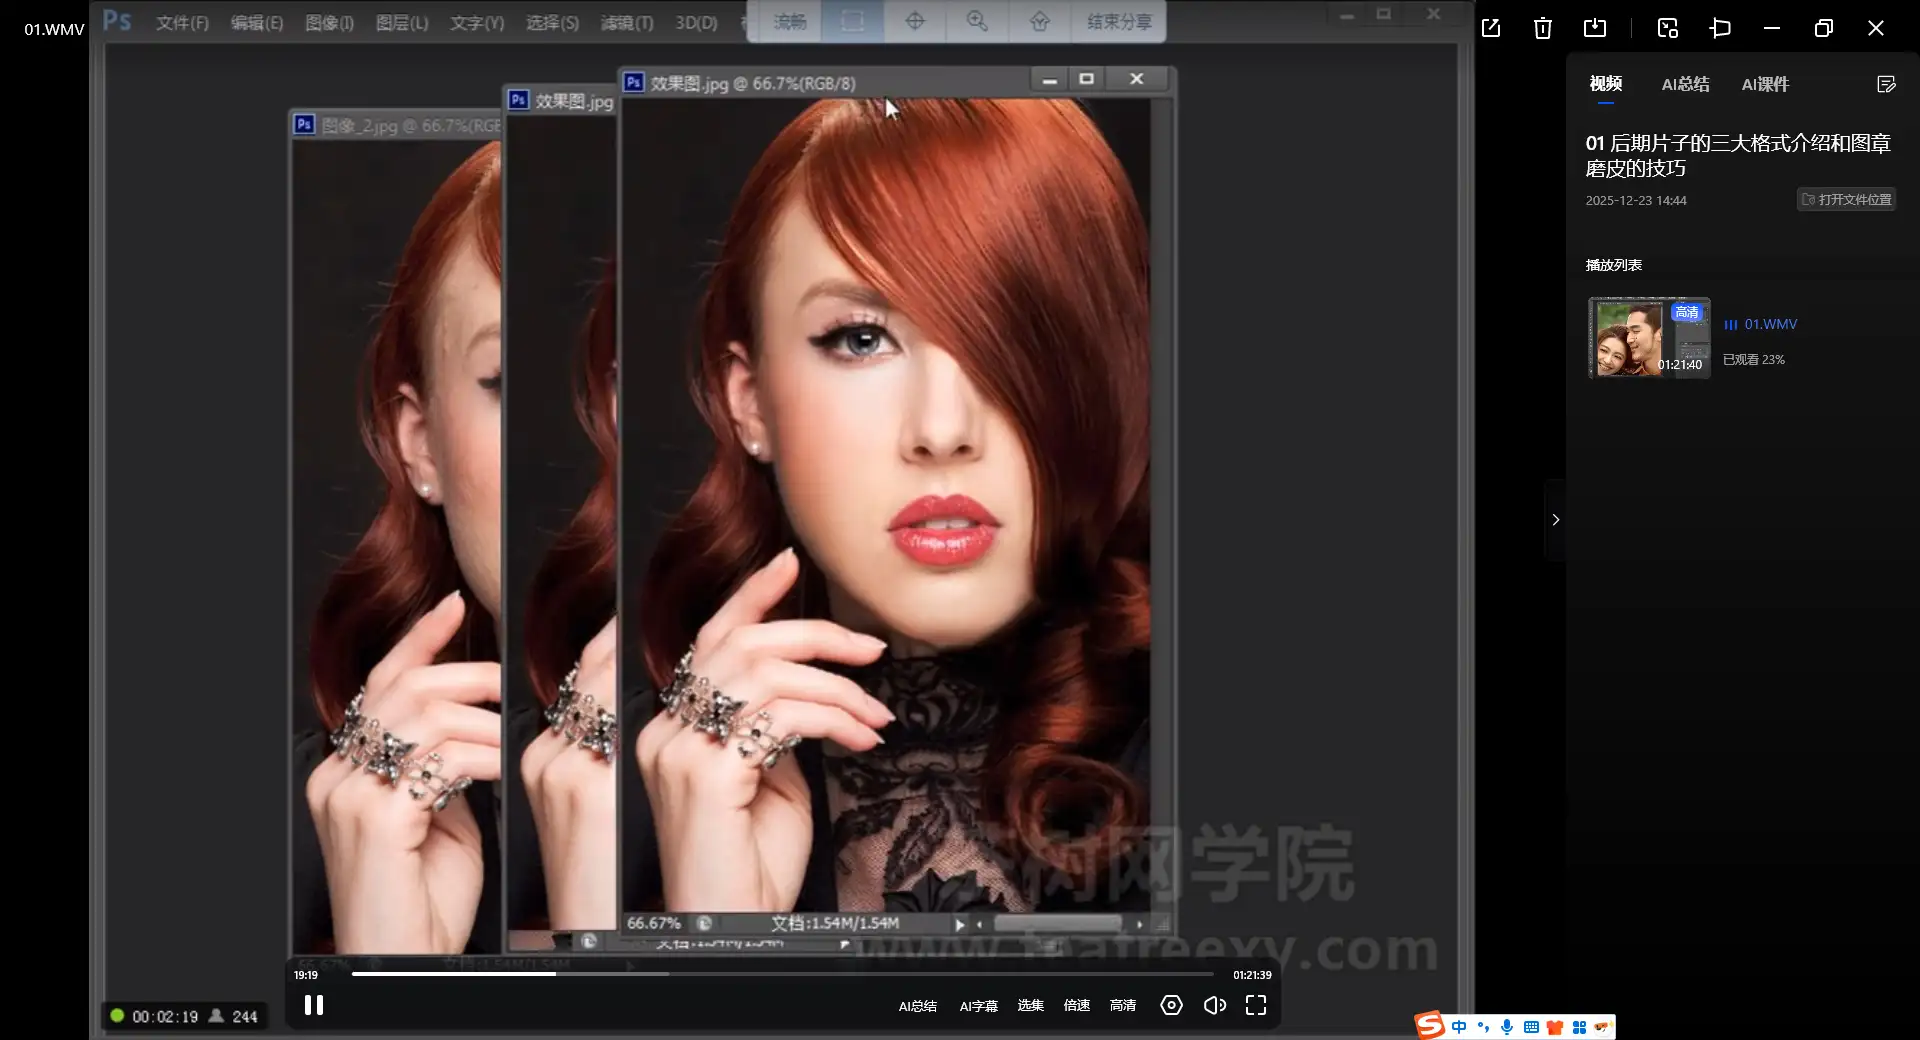Screen dimensions: 1920x1040
Task: Open AI总结 in the player control bar
Action: pyautogui.click(x=917, y=1006)
